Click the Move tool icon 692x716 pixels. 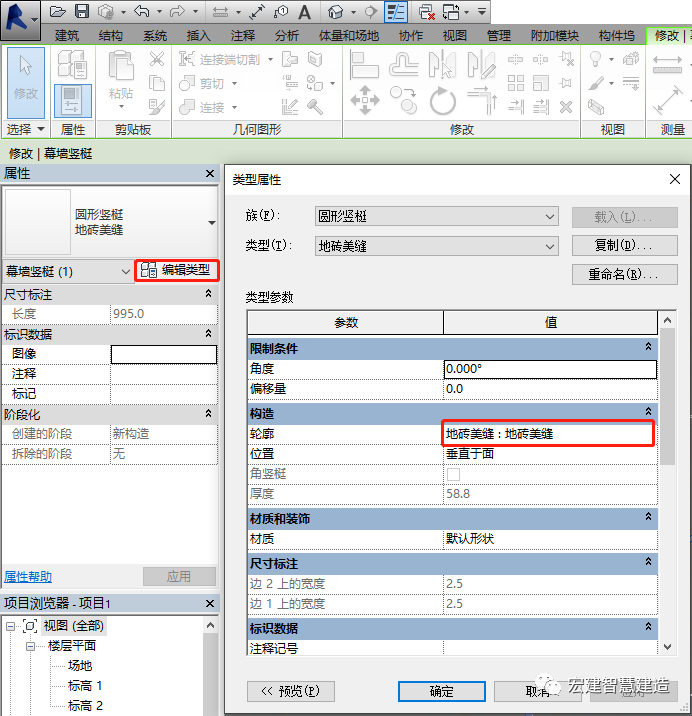tap(364, 100)
